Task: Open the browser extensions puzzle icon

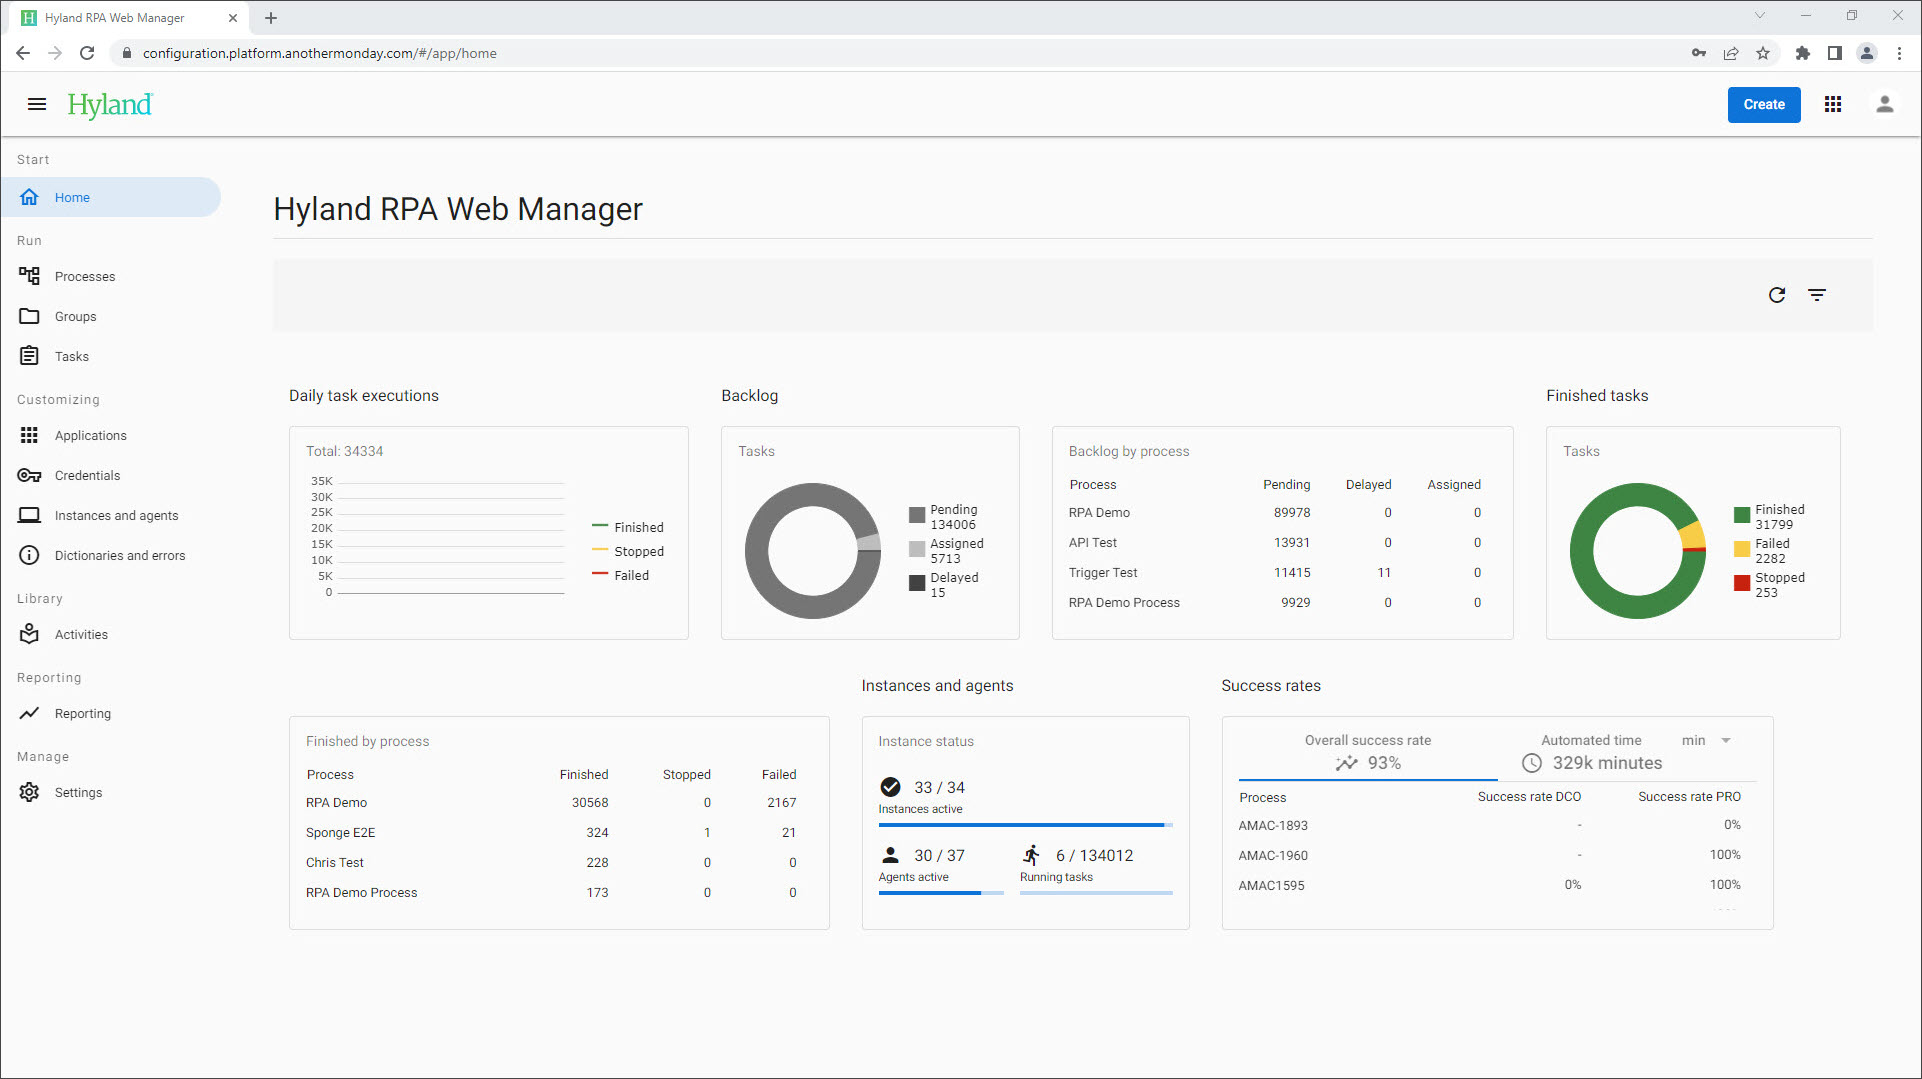Action: (1802, 53)
